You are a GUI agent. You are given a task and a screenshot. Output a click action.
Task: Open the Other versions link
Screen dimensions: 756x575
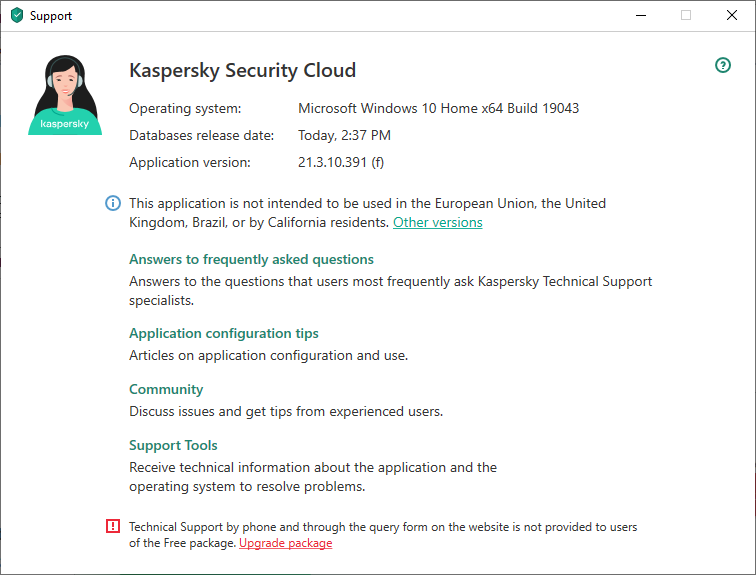pyautogui.click(x=437, y=222)
